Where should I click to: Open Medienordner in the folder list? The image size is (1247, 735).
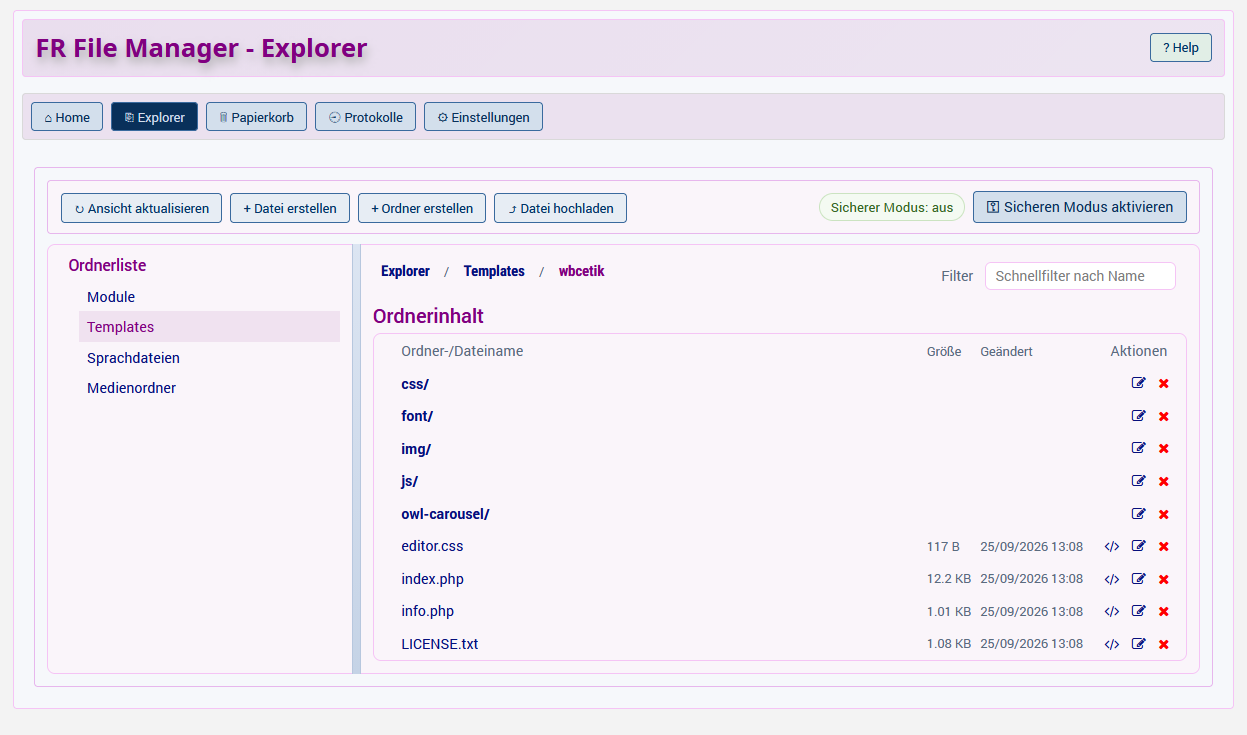(x=131, y=388)
